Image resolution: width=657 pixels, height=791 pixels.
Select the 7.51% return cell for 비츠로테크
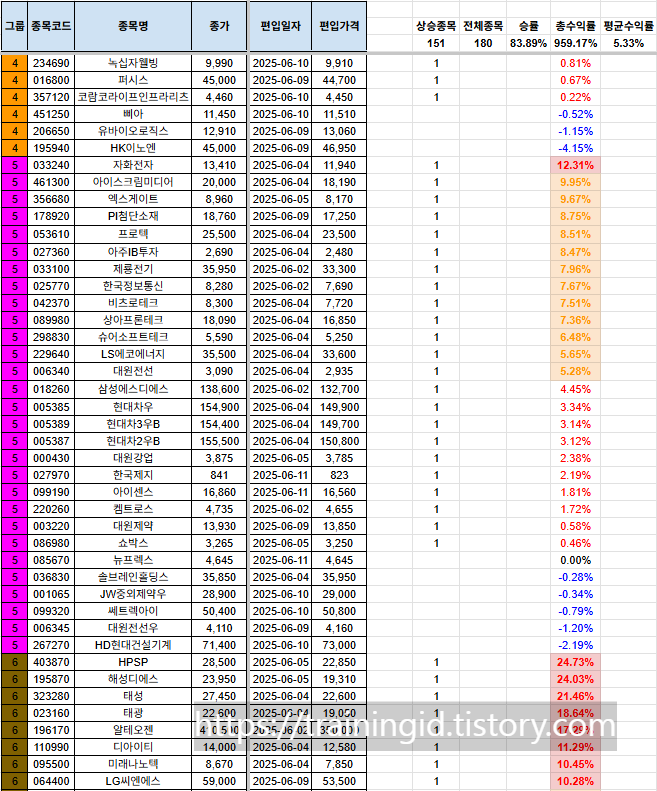click(575, 303)
